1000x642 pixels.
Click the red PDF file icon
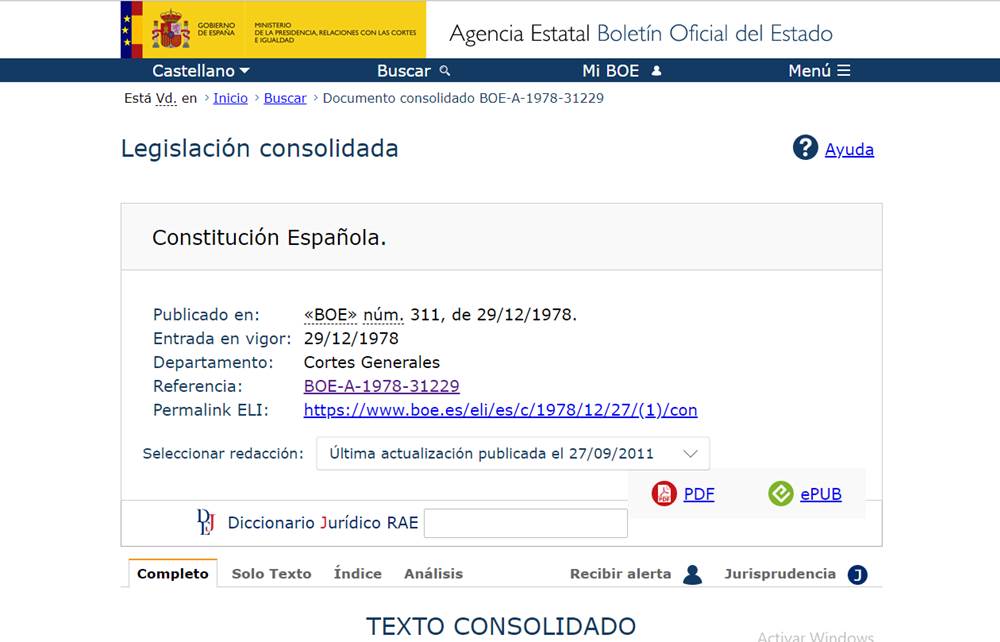tap(664, 494)
